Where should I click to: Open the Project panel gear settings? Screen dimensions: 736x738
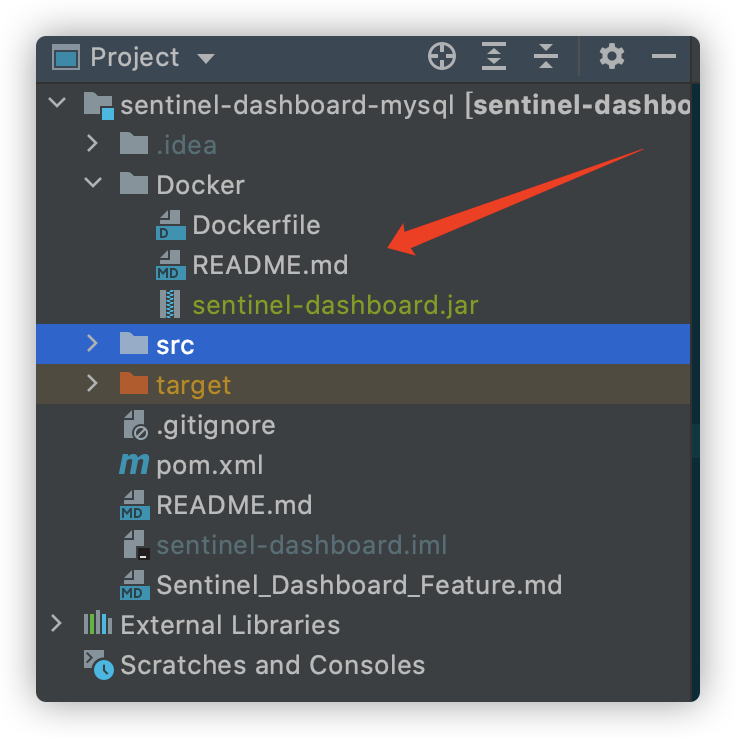click(611, 57)
